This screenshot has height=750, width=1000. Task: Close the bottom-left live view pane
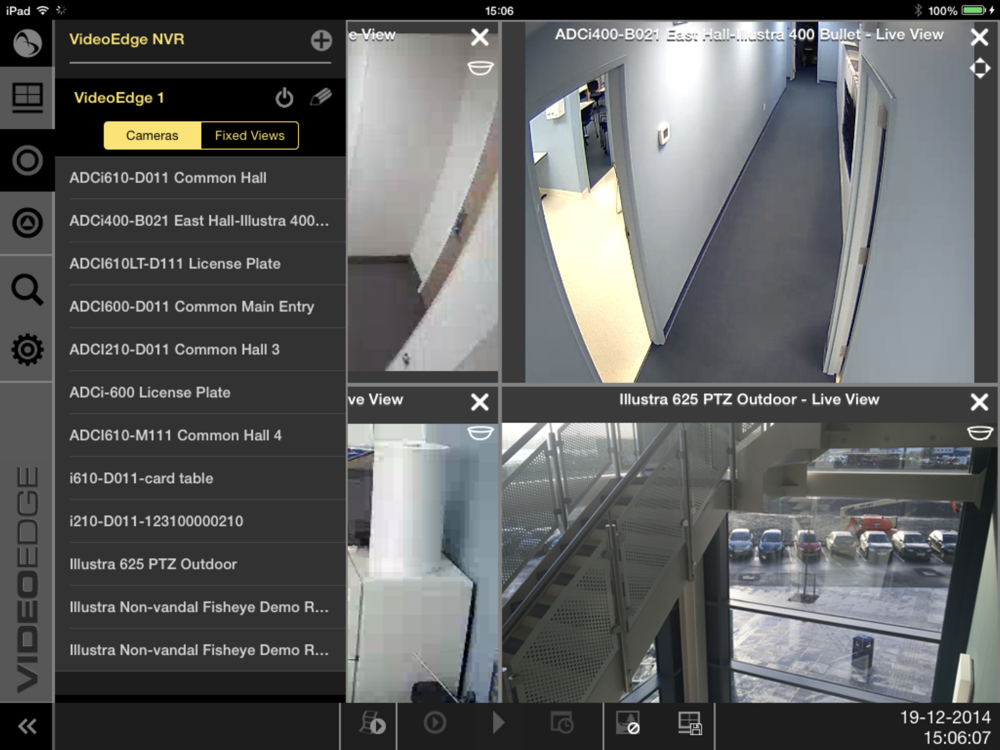480,402
